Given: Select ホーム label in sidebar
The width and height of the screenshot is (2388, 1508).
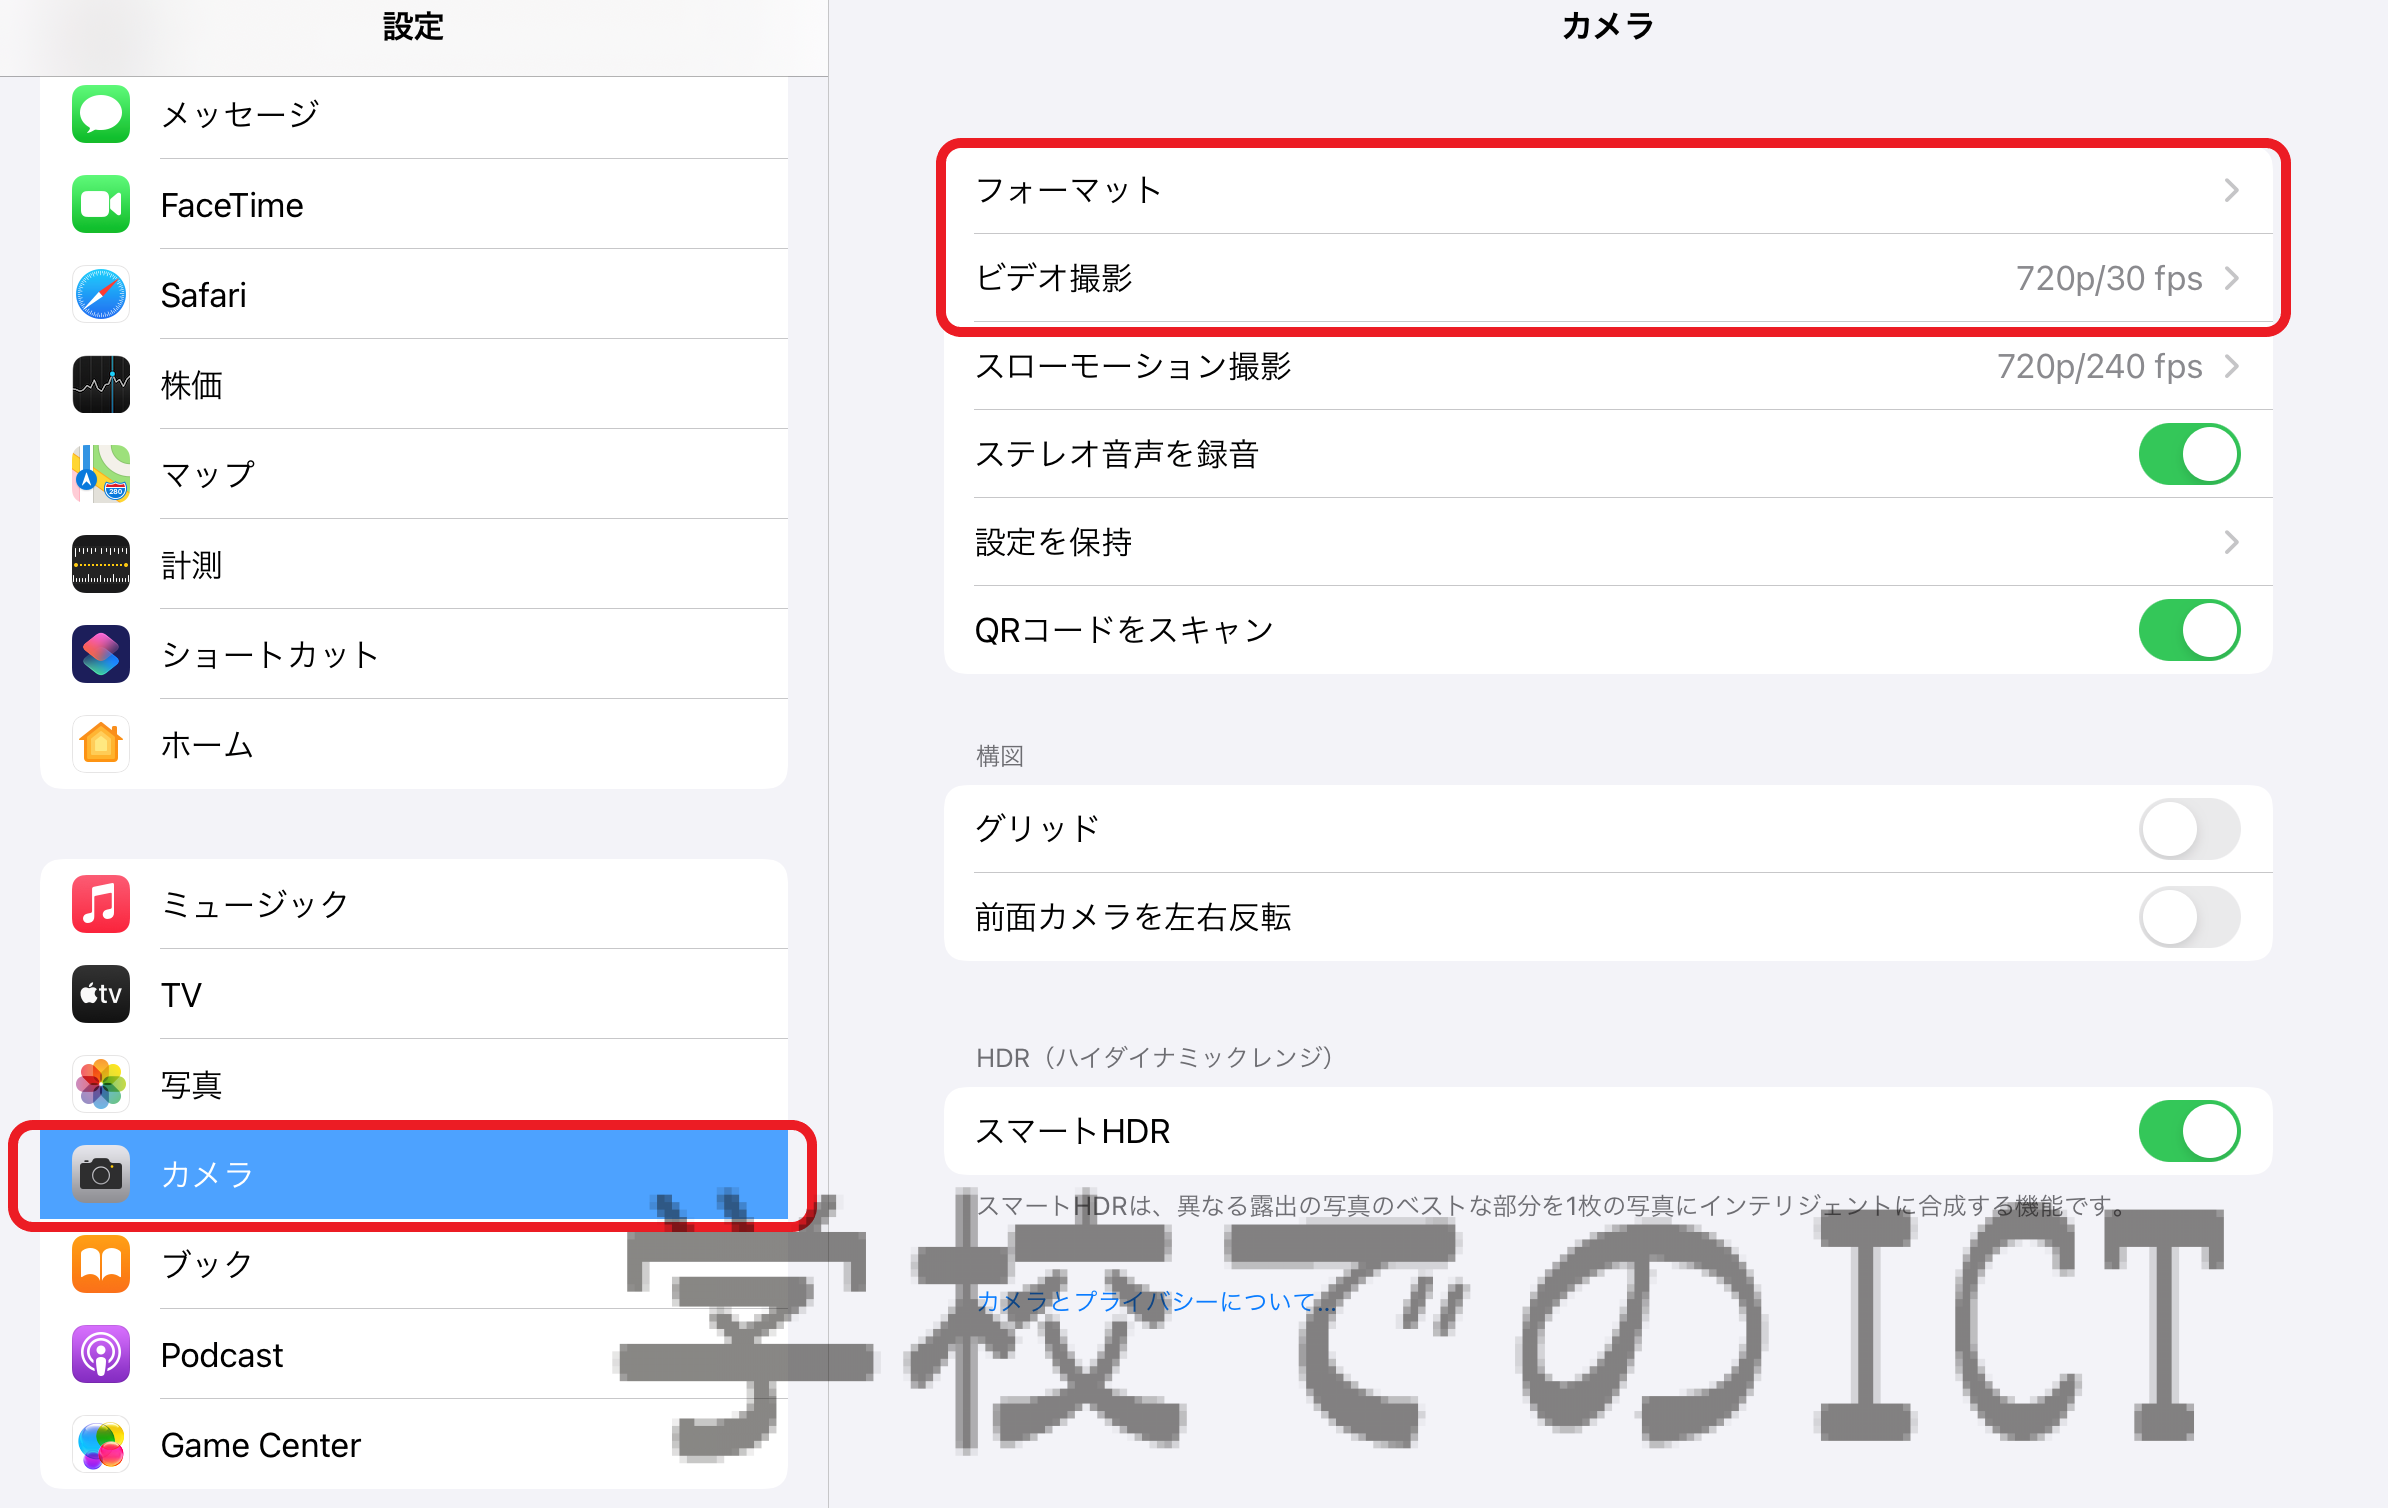Looking at the screenshot, I should 207,745.
